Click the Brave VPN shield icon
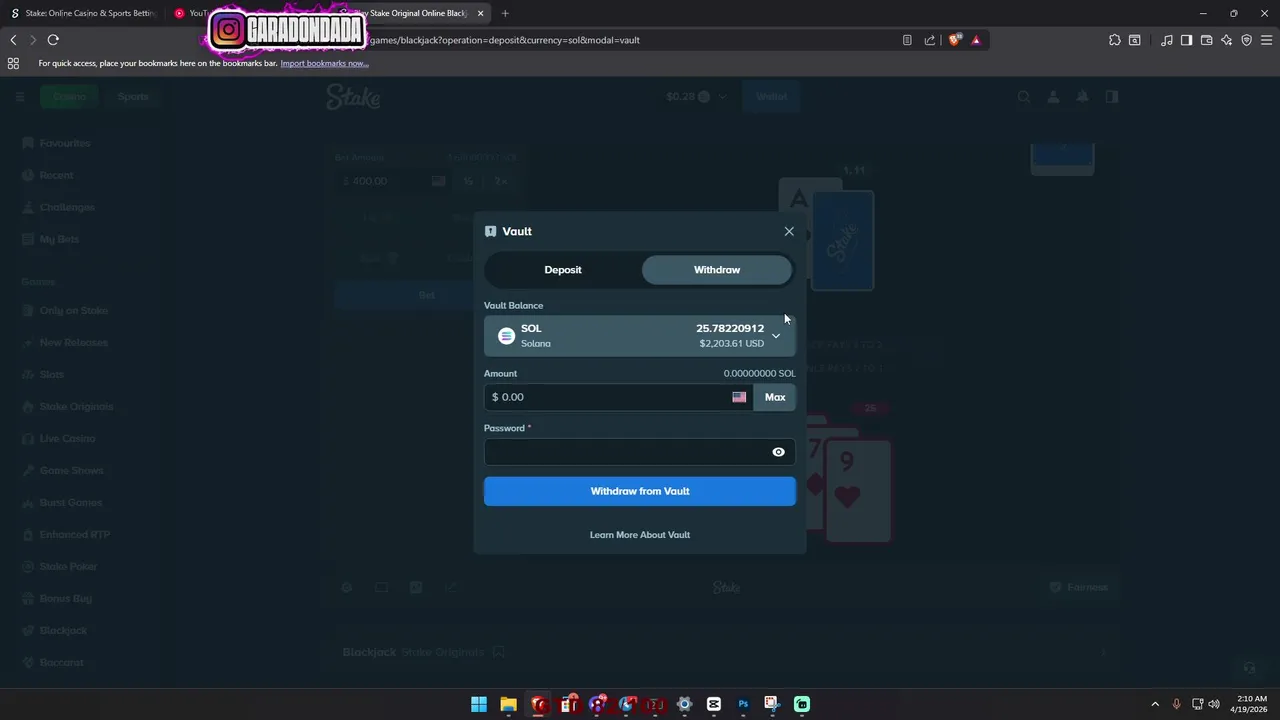Screen dimensions: 1280x720 [x=1246, y=40]
